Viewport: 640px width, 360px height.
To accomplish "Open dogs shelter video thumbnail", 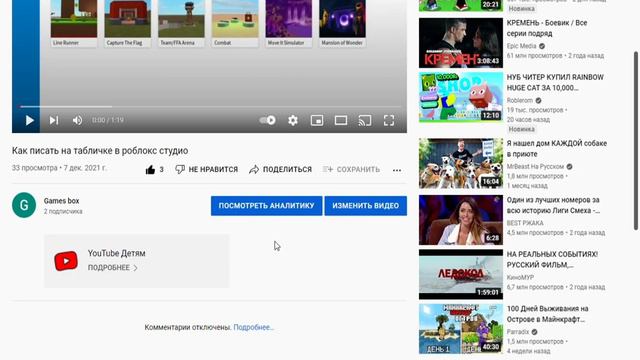I will [461, 163].
